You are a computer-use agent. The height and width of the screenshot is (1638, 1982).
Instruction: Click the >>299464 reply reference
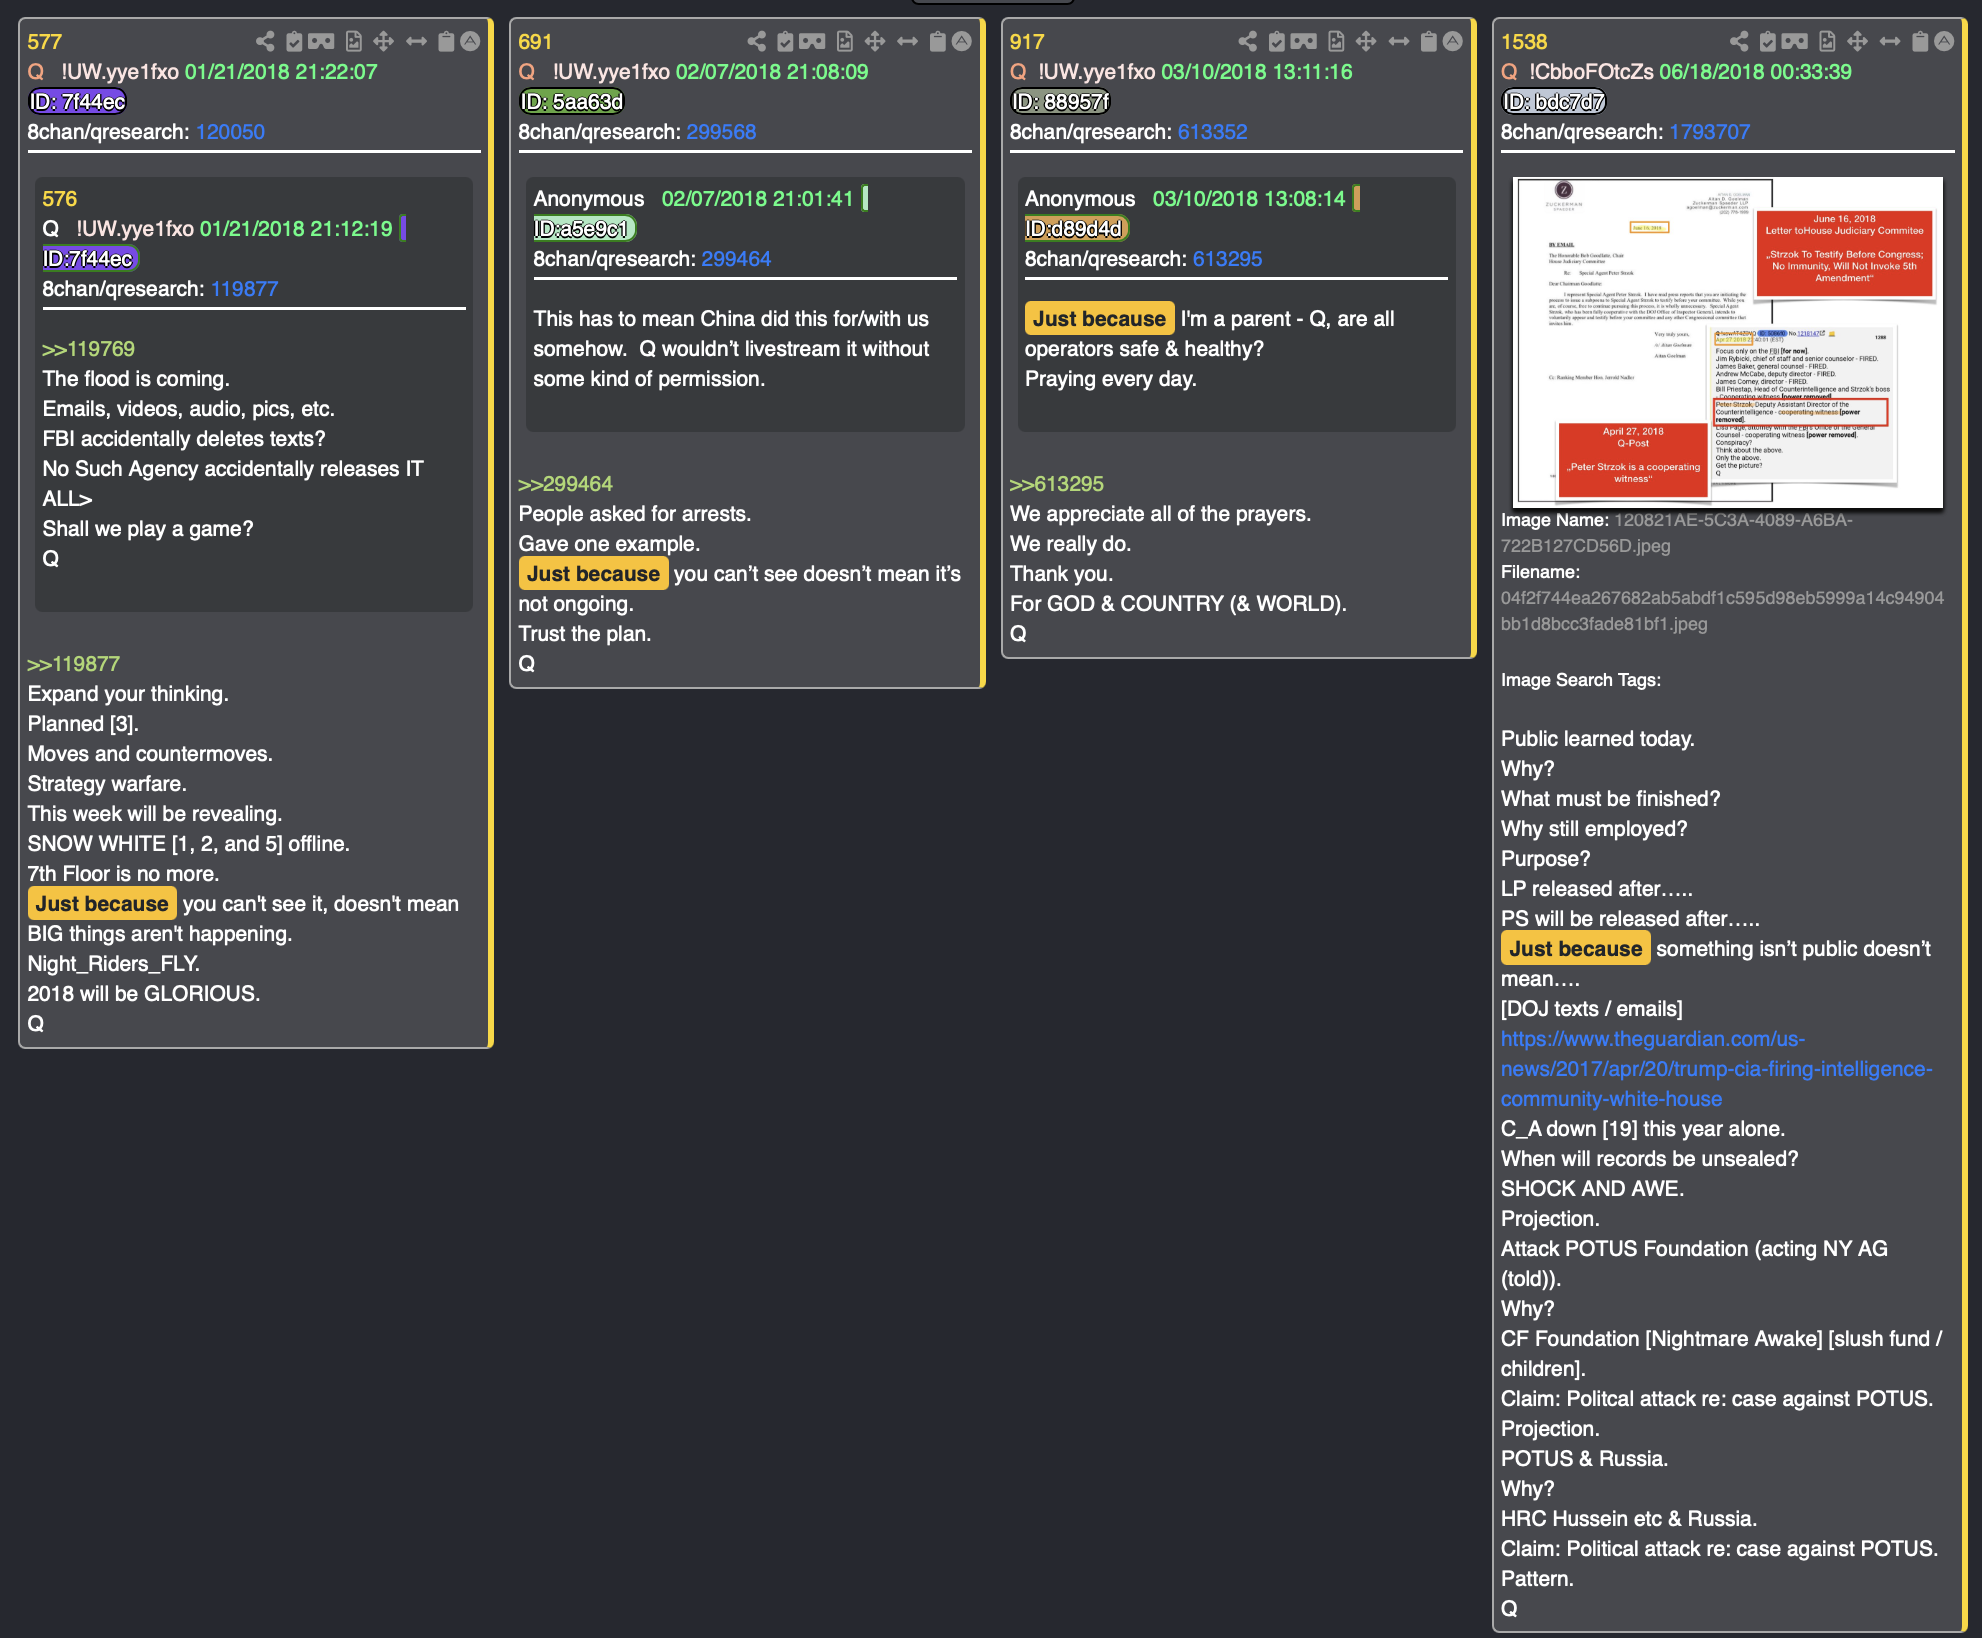(565, 484)
